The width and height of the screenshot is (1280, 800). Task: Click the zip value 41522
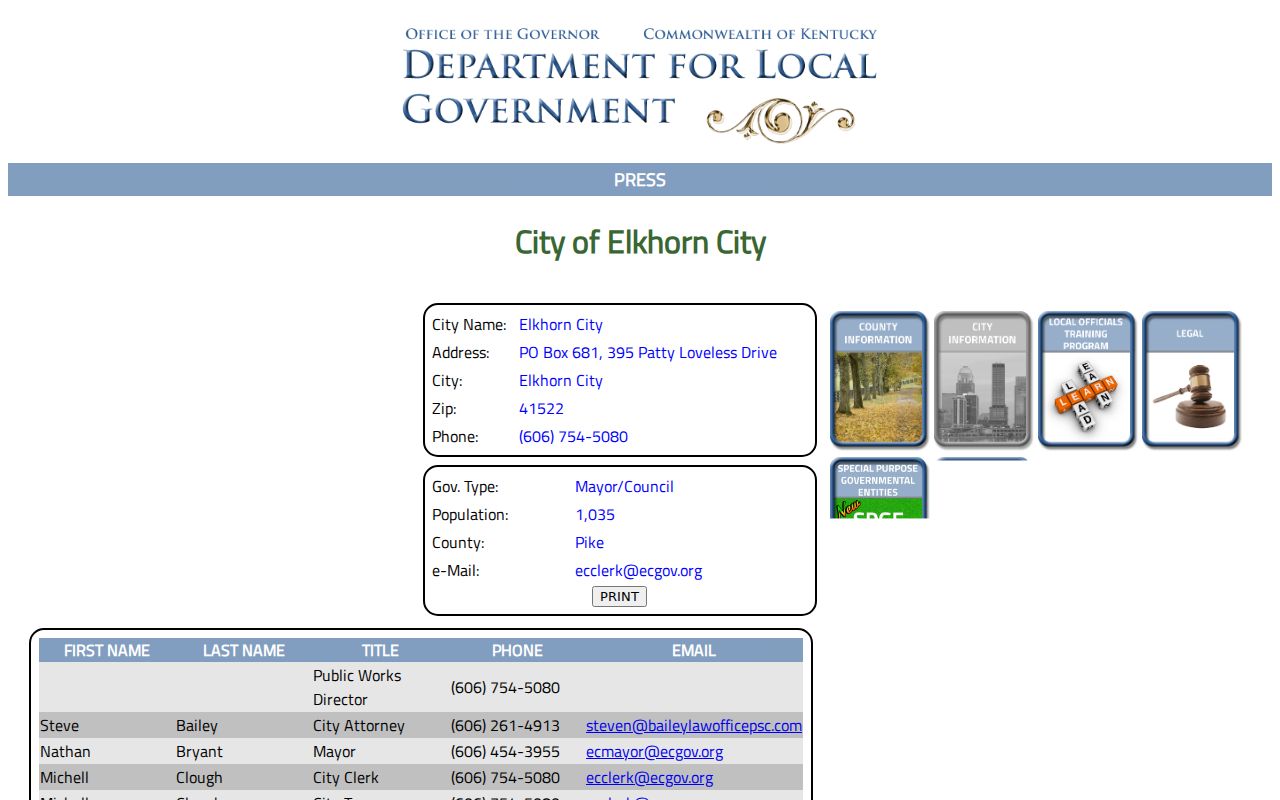pyautogui.click(x=541, y=409)
